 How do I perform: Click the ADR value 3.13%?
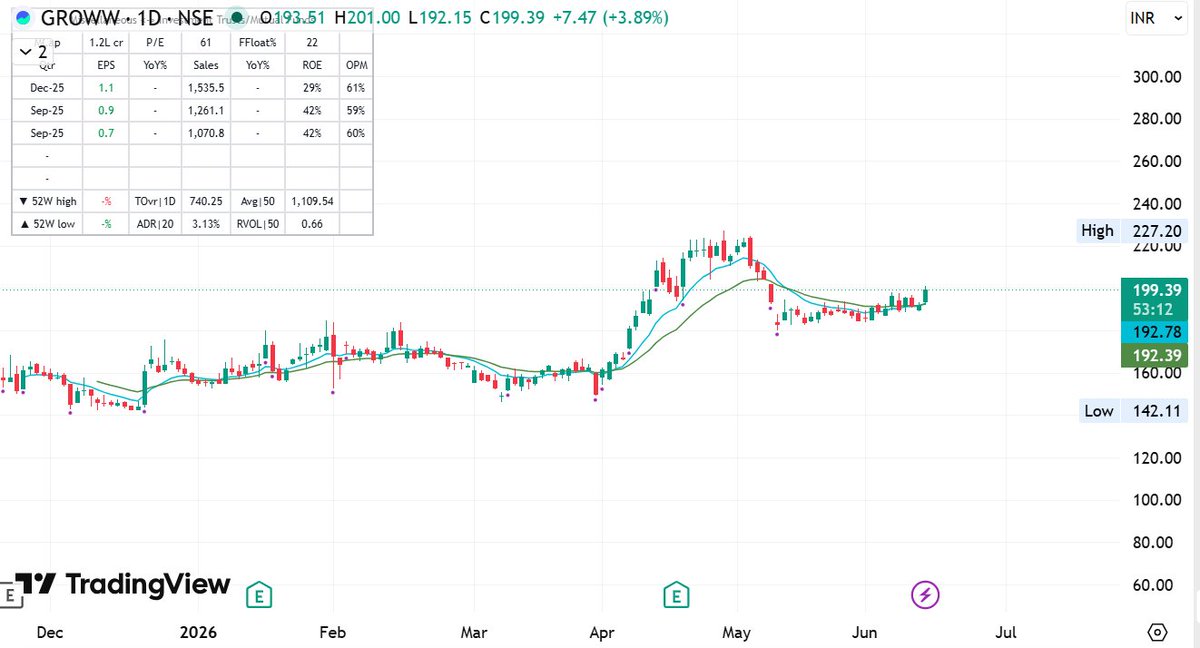(x=206, y=224)
